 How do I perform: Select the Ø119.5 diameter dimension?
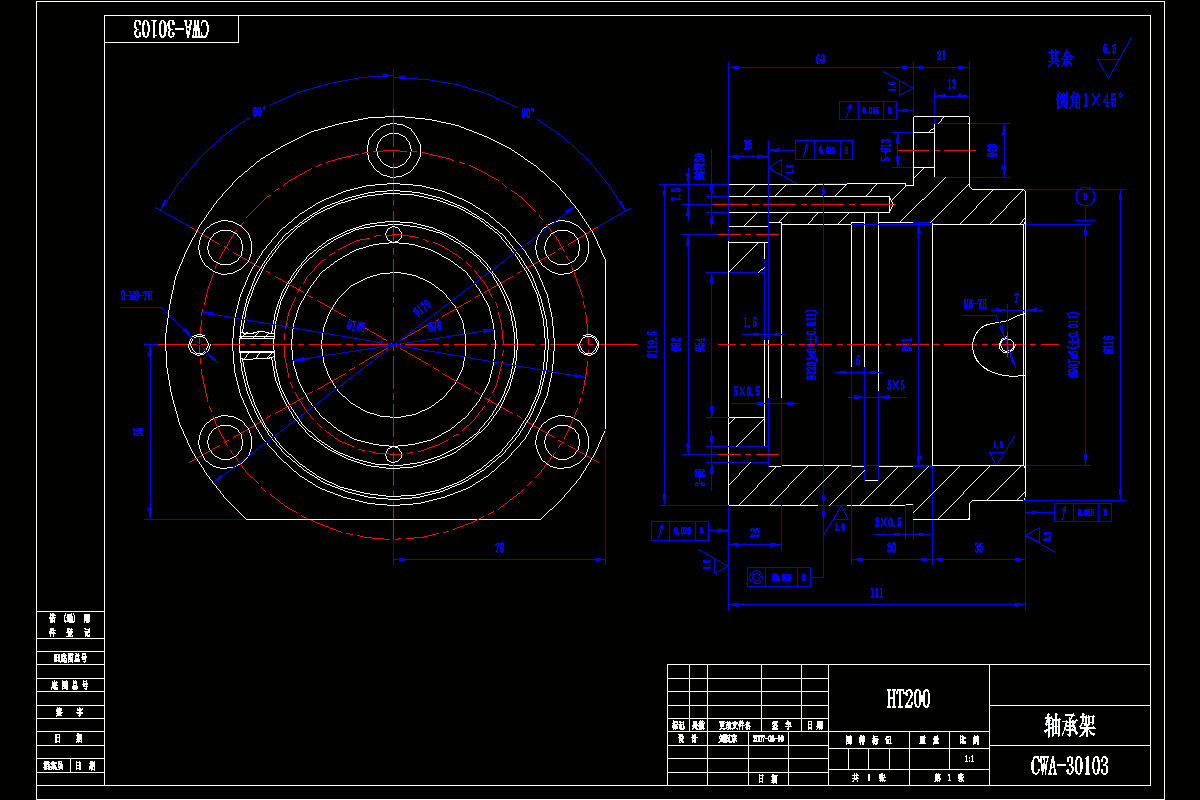(x=652, y=343)
